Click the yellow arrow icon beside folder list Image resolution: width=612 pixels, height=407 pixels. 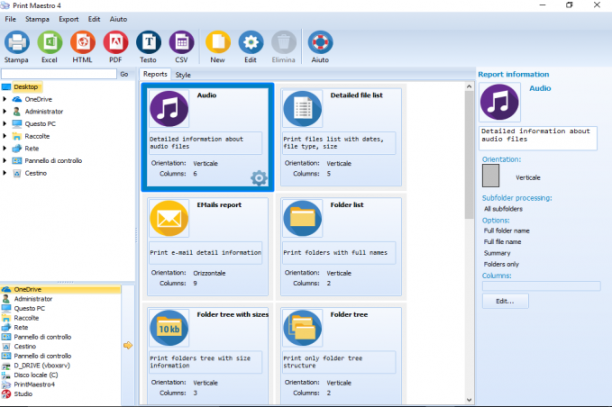(x=128, y=345)
